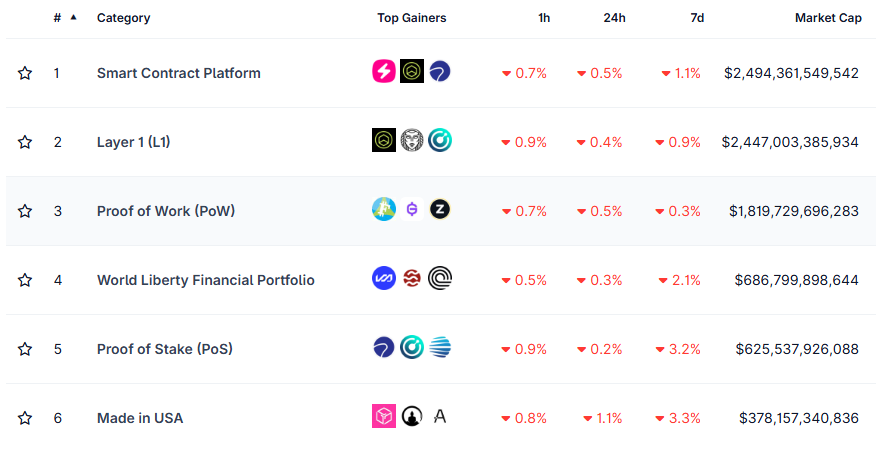Star the Proof of Work (PoW) category
876x449 pixels.
click(25, 211)
